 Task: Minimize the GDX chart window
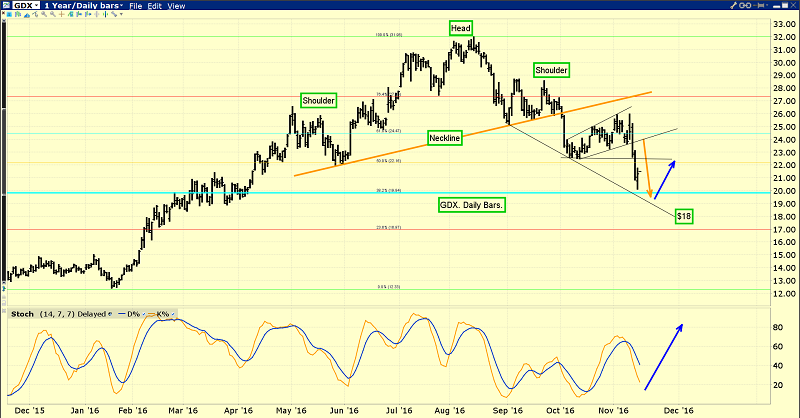point(777,7)
